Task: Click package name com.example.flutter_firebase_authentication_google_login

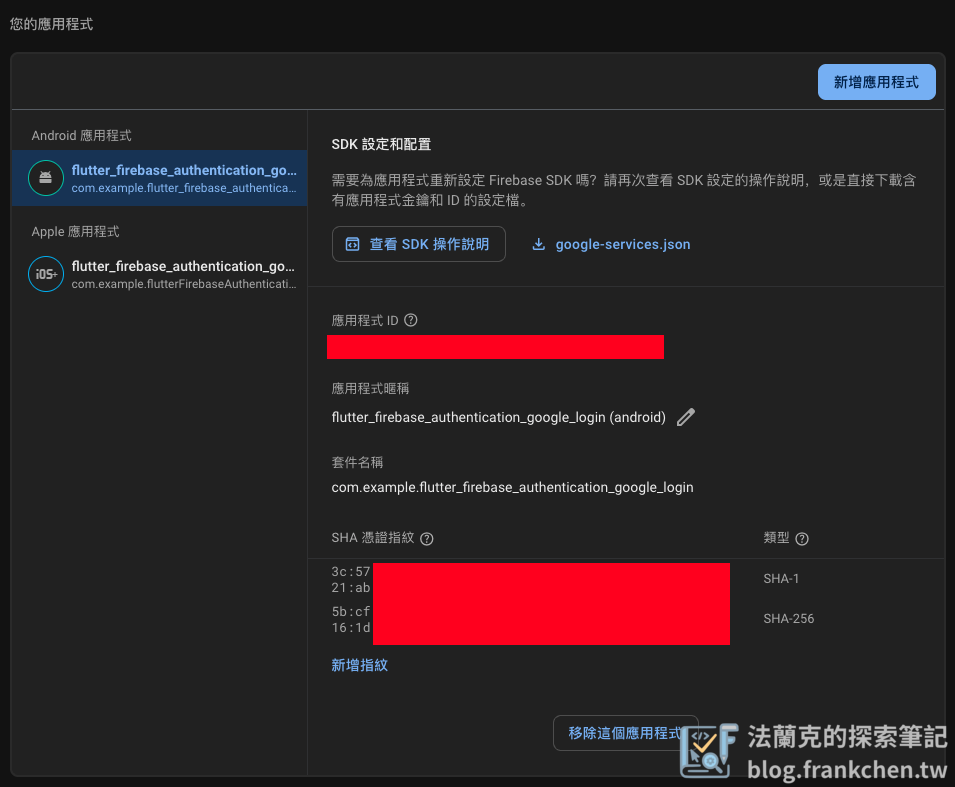Action: pyautogui.click(x=512, y=487)
